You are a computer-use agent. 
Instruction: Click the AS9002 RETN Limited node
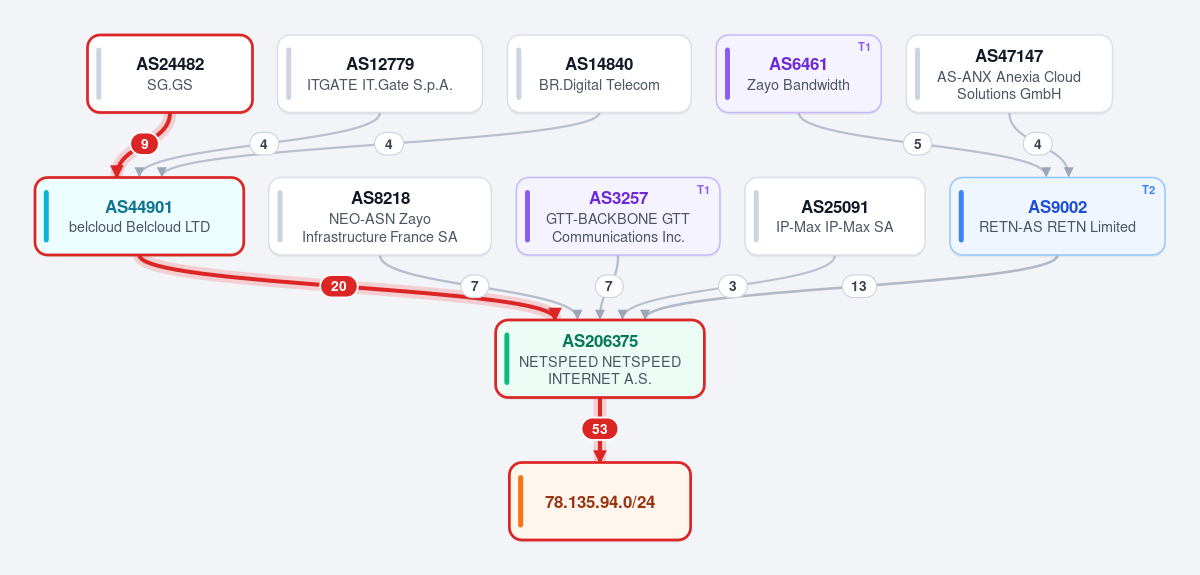(1057, 216)
